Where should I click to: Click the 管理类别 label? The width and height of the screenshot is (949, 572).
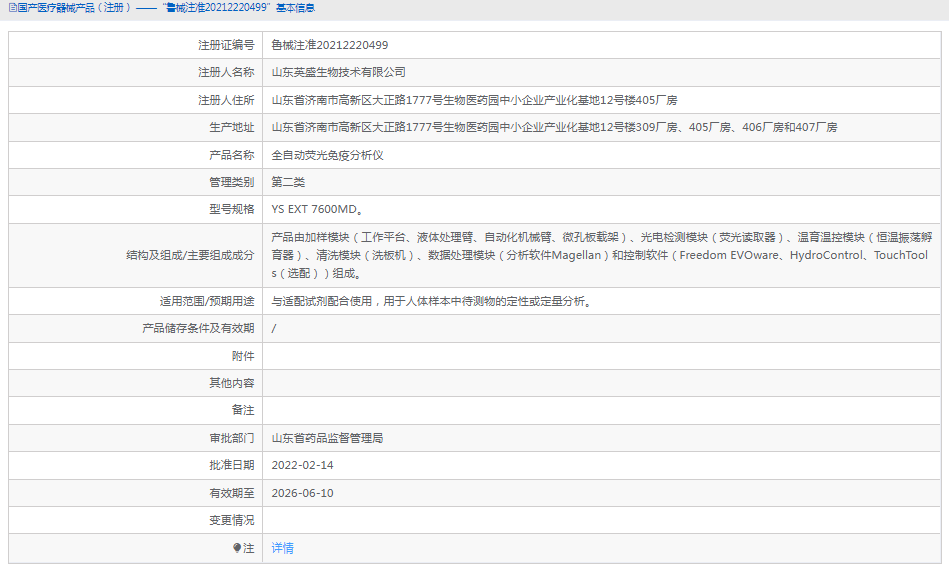[232, 182]
